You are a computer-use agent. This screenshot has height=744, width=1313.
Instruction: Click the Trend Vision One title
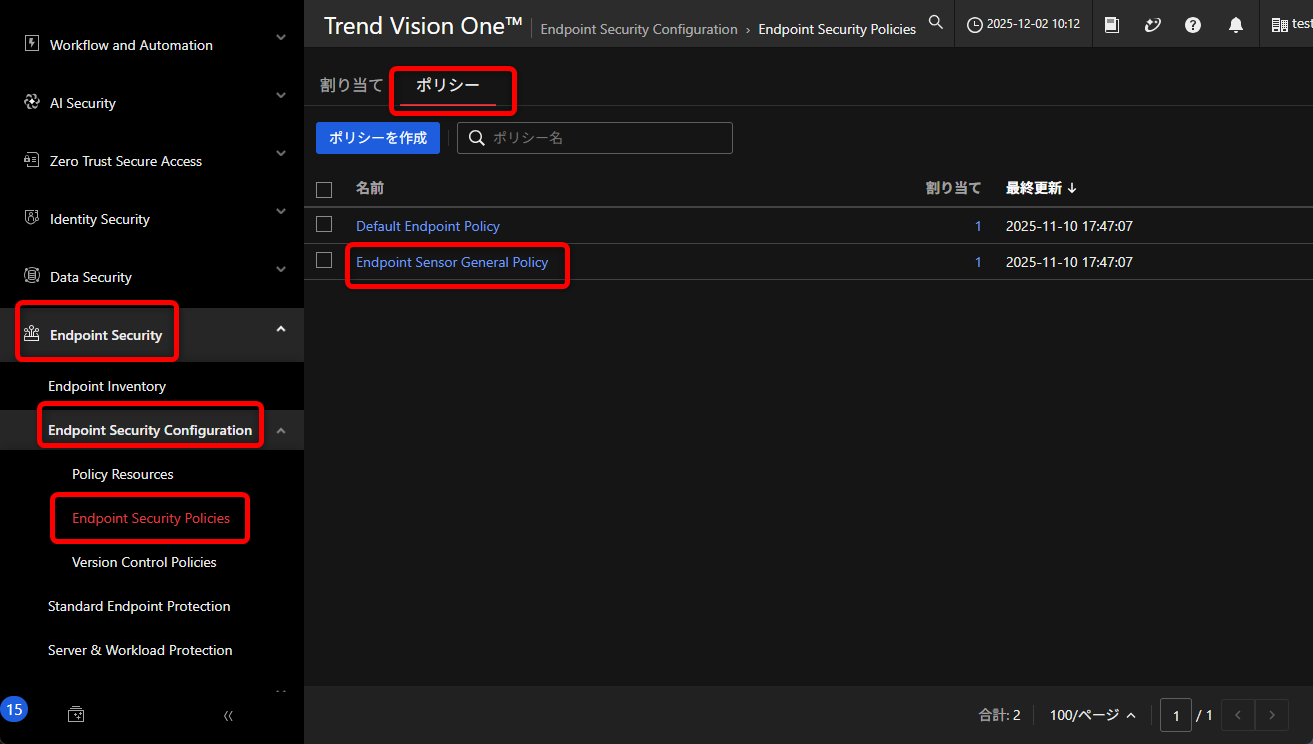click(x=423, y=27)
